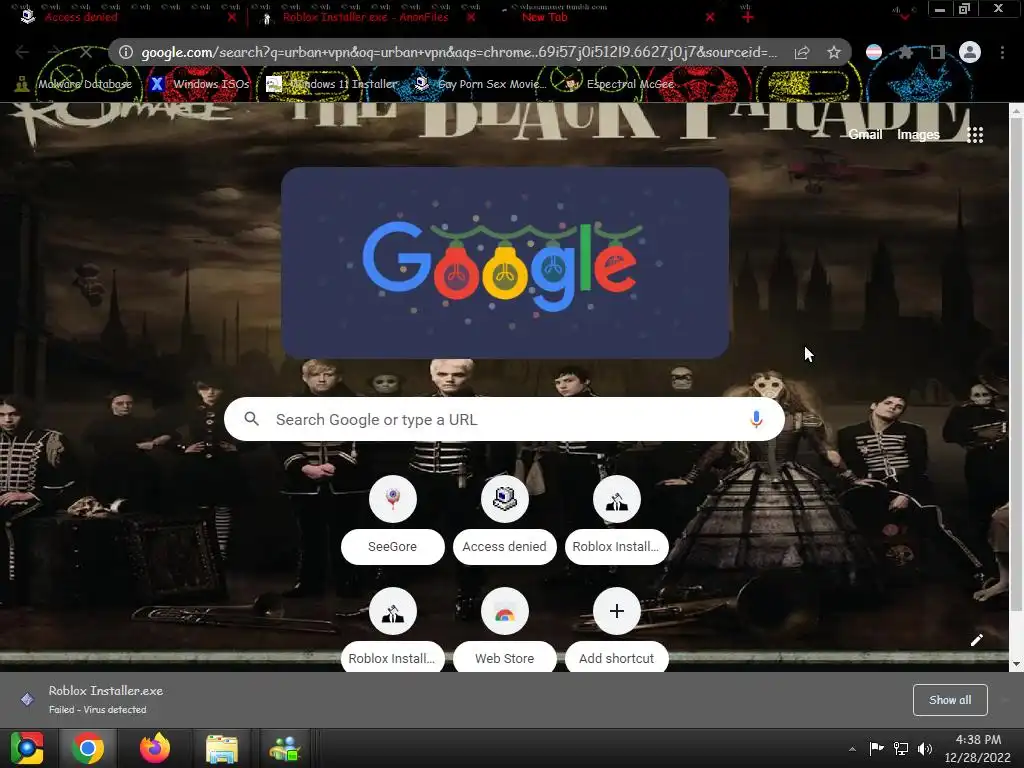Open the messenger people icon on taskbar

[285, 748]
